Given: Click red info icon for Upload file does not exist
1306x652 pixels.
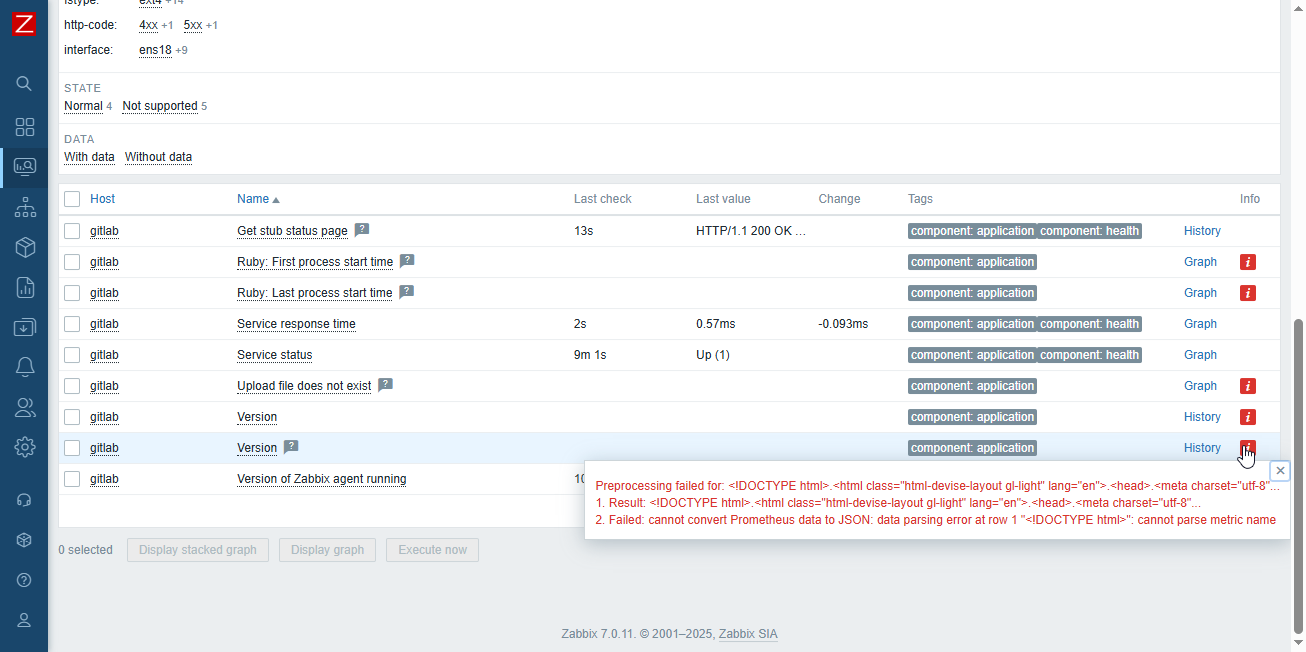Looking at the screenshot, I should pyautogui.click(x=1248, y=386).
